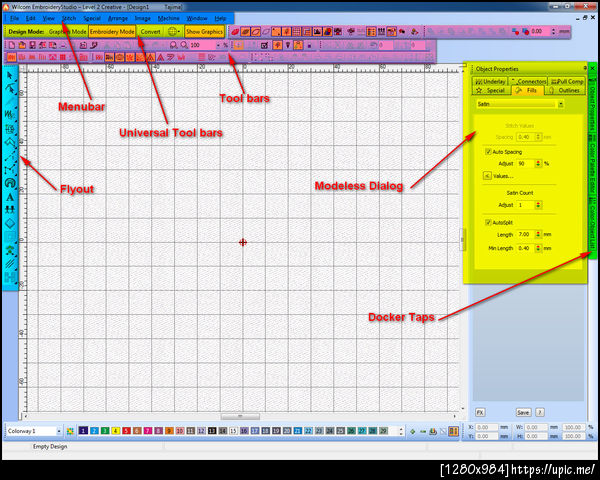Click the green add-color arrow icon
600x480 pixels.
coord(412,431)
